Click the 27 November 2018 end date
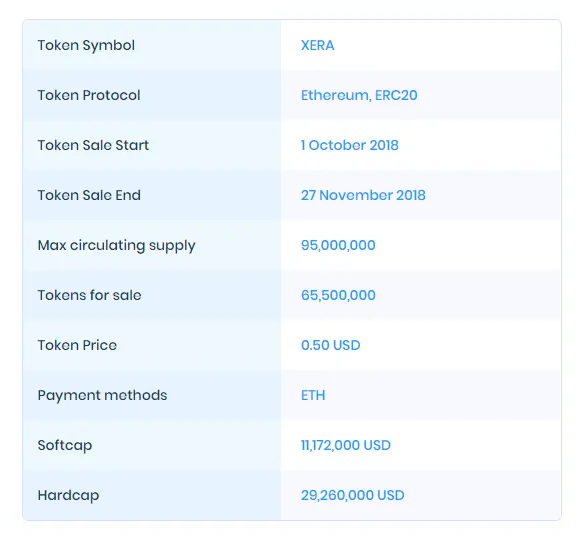This screenshot has height=536, width=581. [363, 195]
